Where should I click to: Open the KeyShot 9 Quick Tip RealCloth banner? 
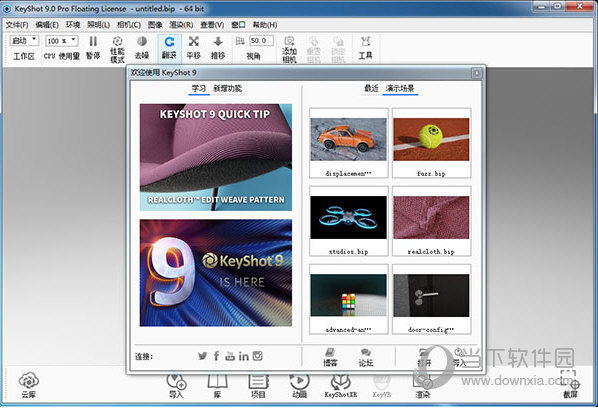click(x=216, y=158)
